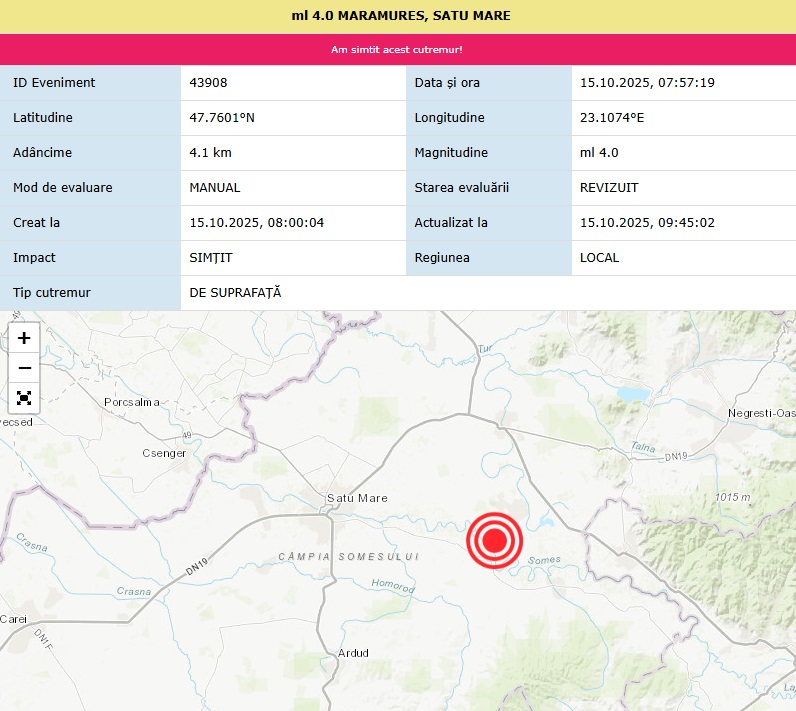The image size is (796, 711).
Task: Toggle fullscreen map view
Action: tap(24, 398)
